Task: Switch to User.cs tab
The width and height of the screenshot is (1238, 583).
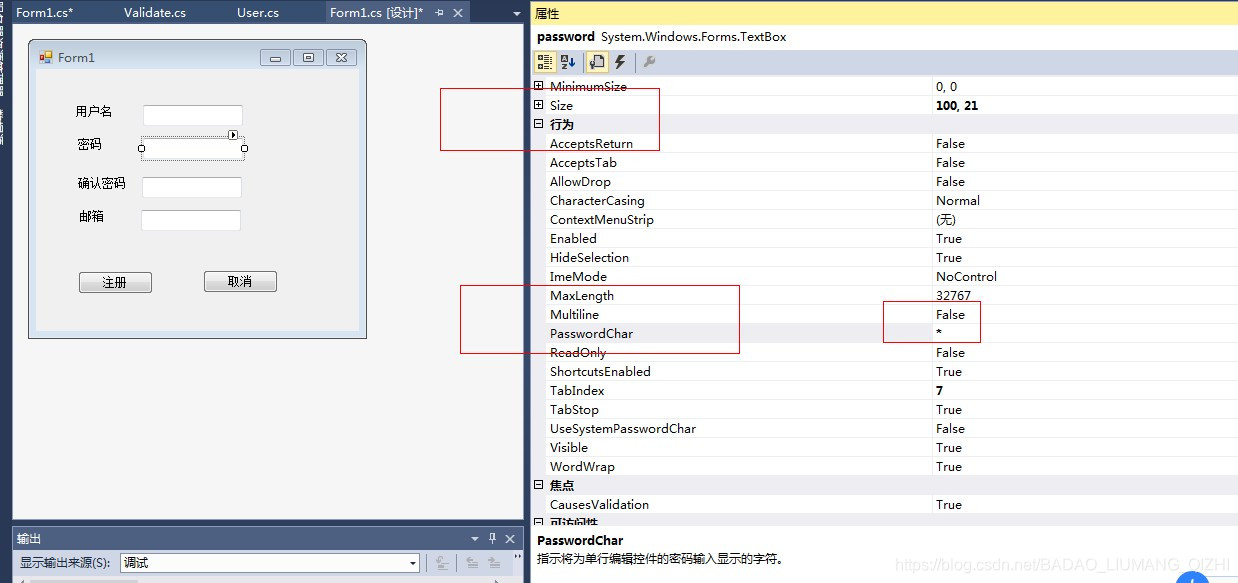Action: [x=258, y=13]
